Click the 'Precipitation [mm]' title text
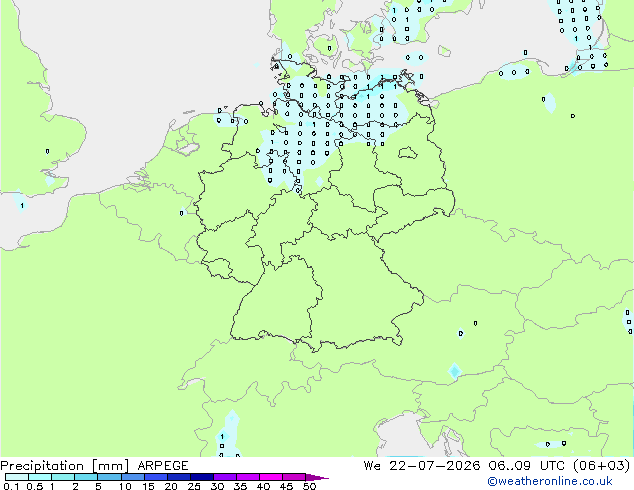 (x=65, y=466)
